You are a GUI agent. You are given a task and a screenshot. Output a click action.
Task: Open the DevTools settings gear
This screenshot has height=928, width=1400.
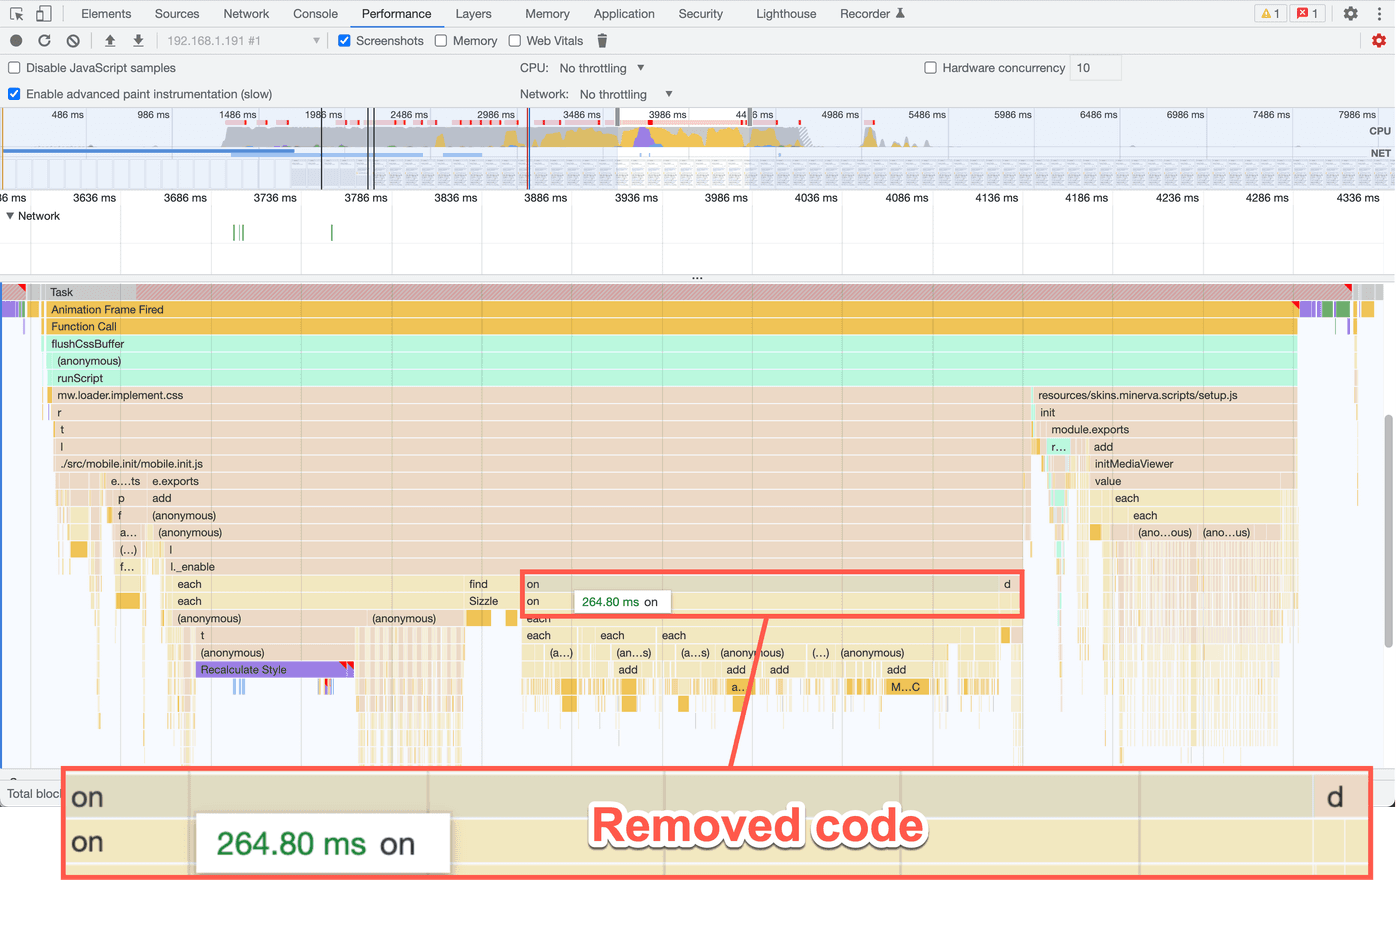pyautogui.click(x=1351, y=14)
